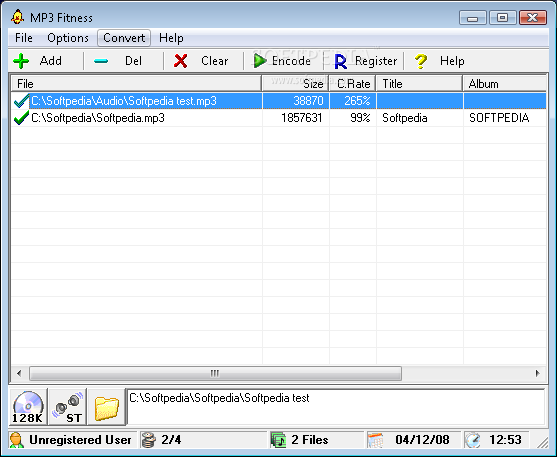The image size is (557, 457).
Task: Click the scrollbar right arrow
Action: 537,373
